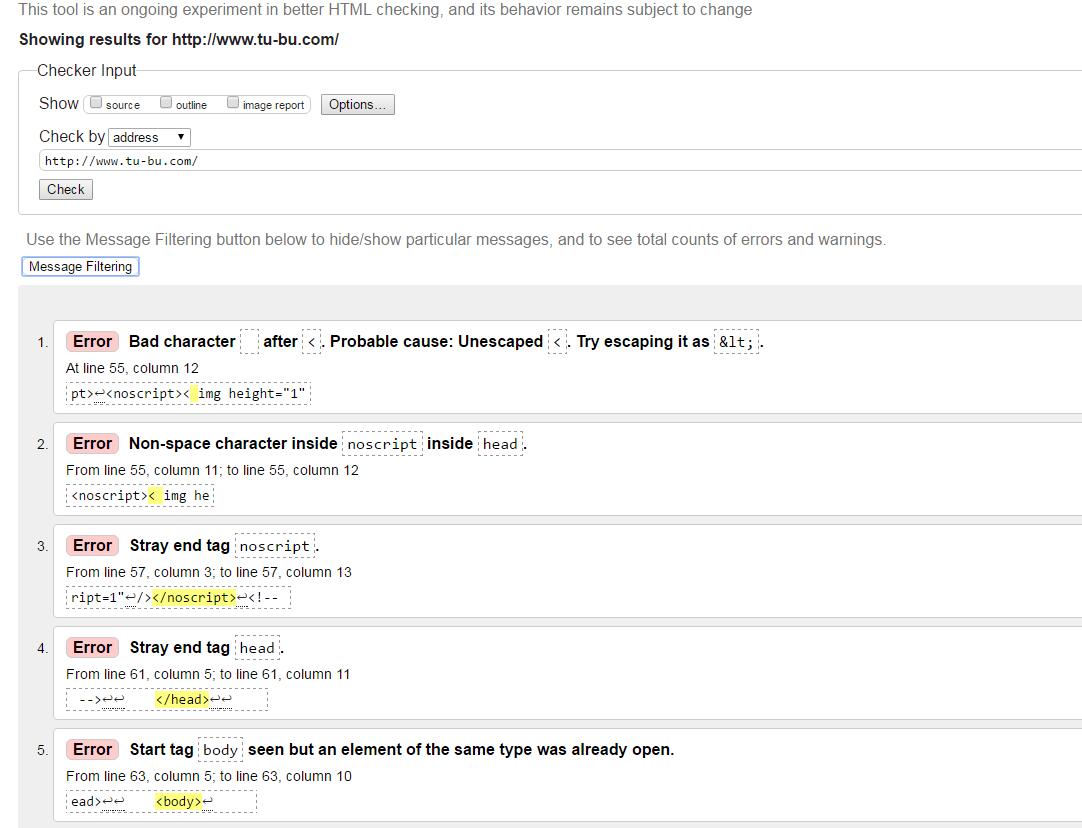Enable the source checkbox
Image resolution: width=1082 pixels, height=828 pixels.
97,103
